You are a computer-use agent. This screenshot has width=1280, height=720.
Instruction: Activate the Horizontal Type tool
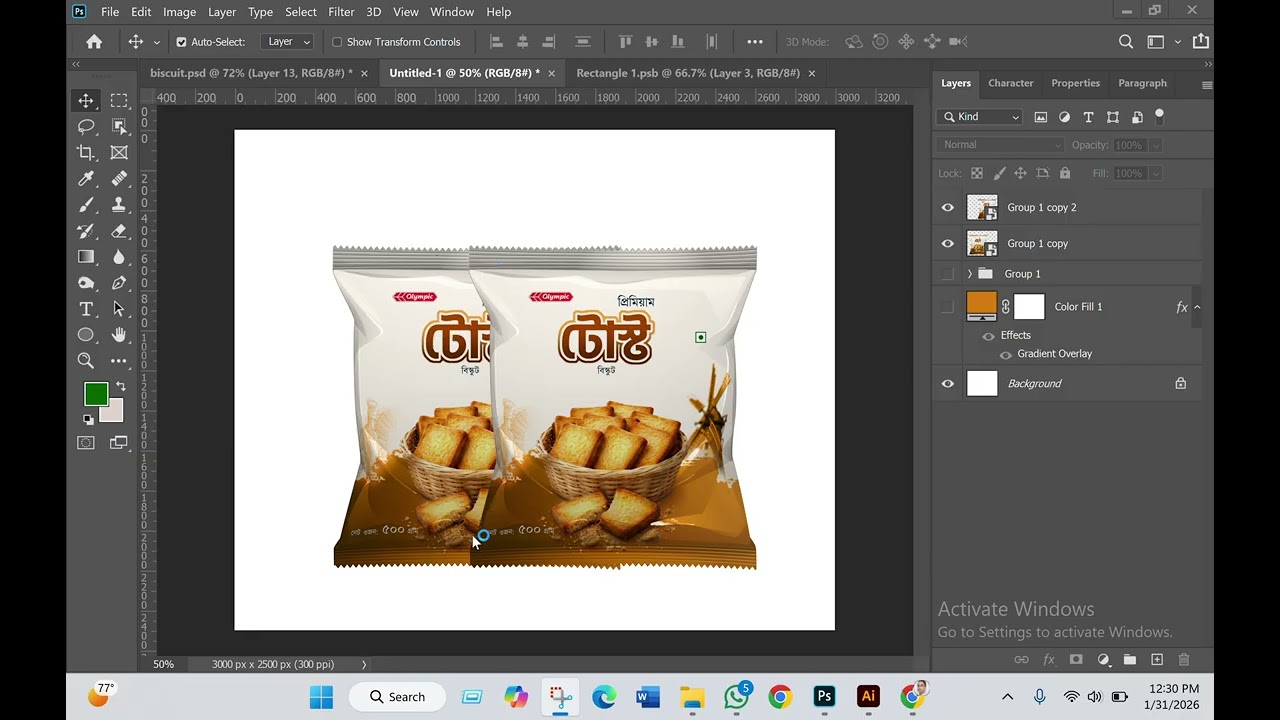[x=86, y=309]
